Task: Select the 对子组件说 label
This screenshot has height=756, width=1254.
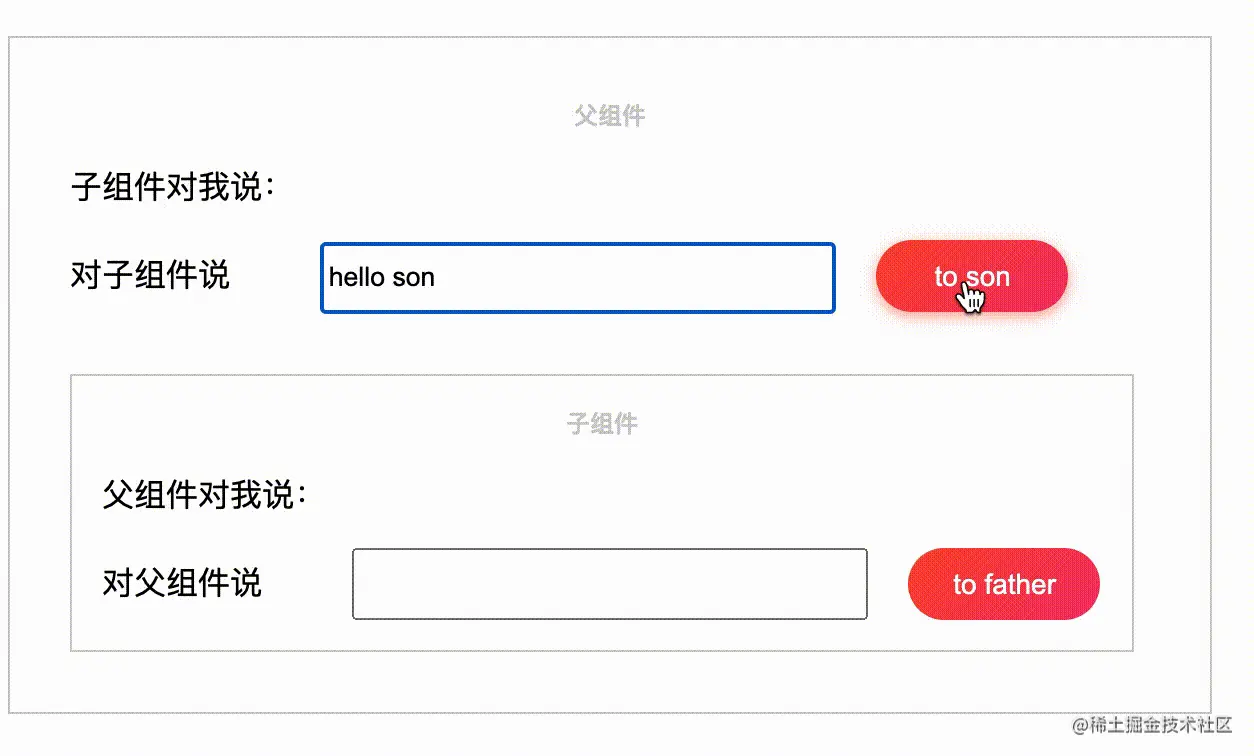Action: (150, 275)
